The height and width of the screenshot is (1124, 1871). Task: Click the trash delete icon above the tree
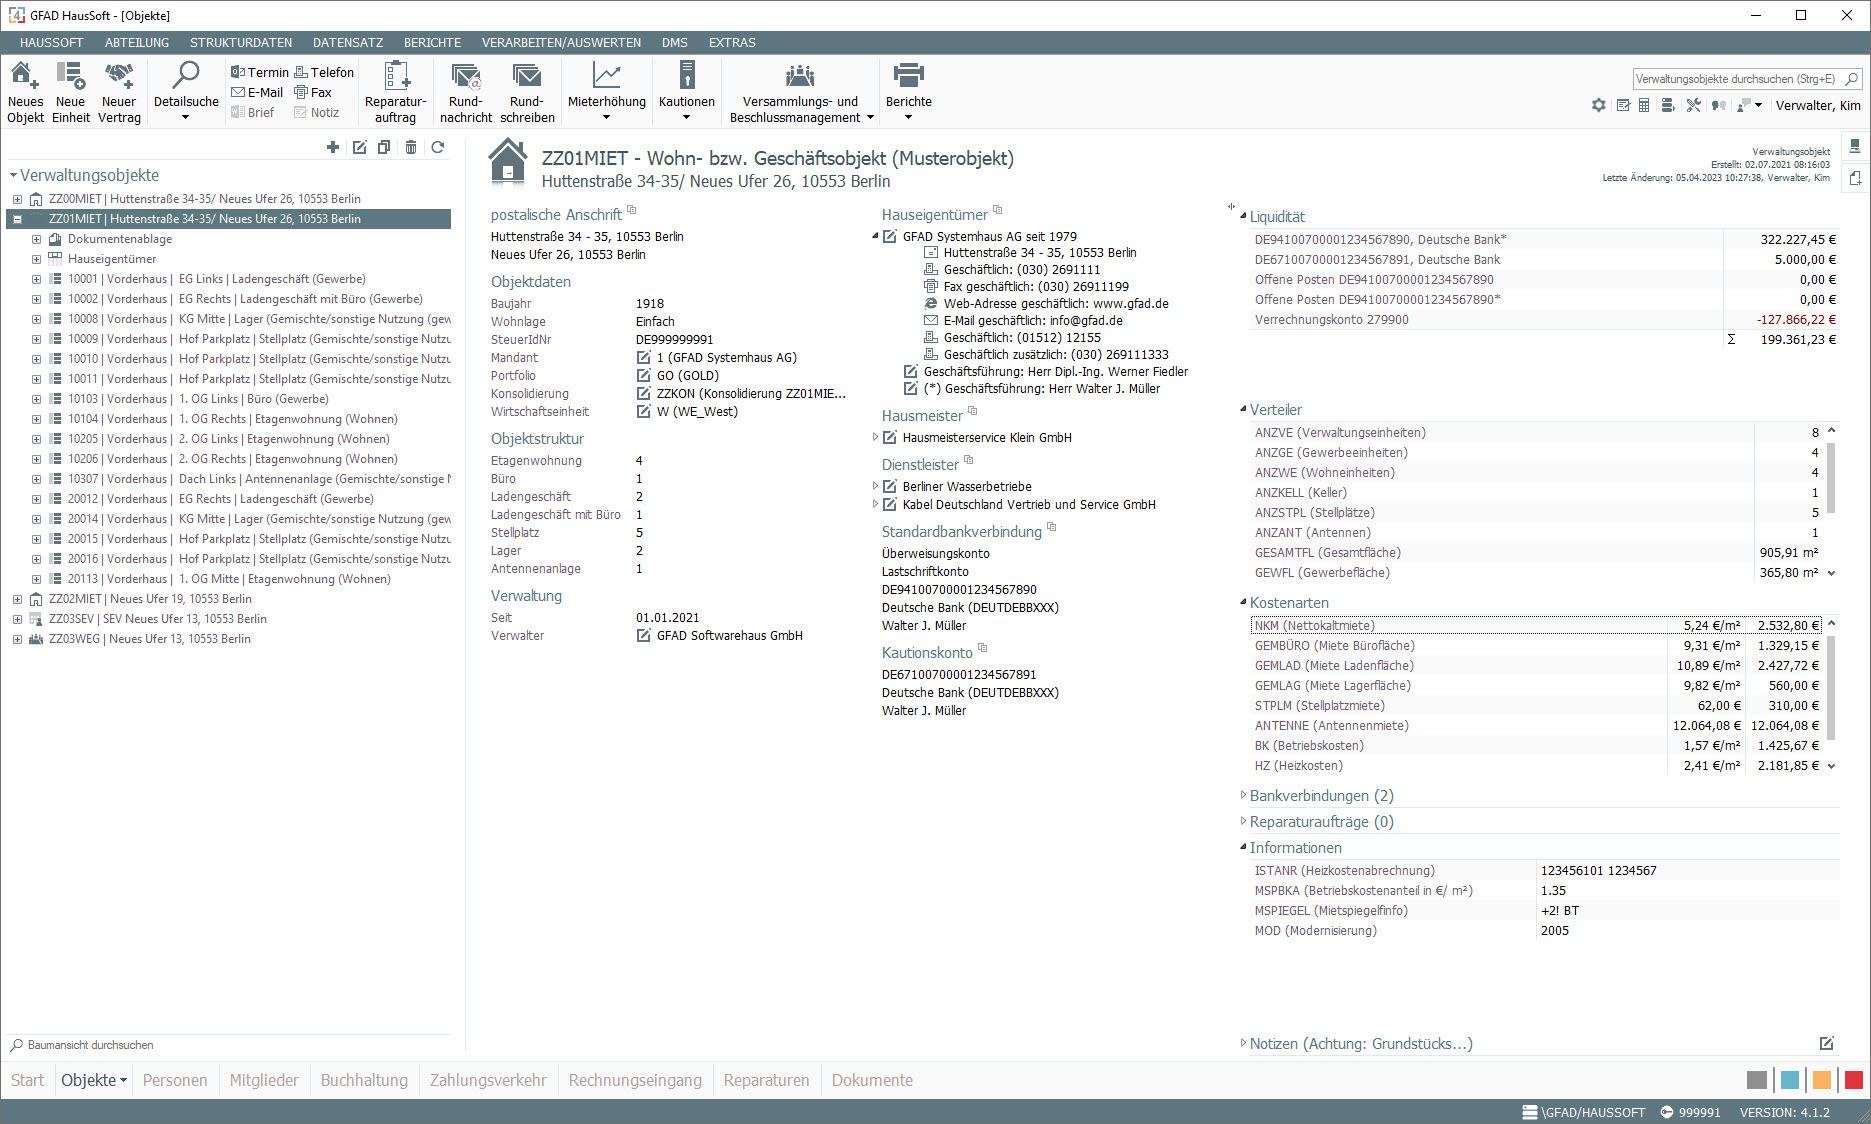pos(411,147)
